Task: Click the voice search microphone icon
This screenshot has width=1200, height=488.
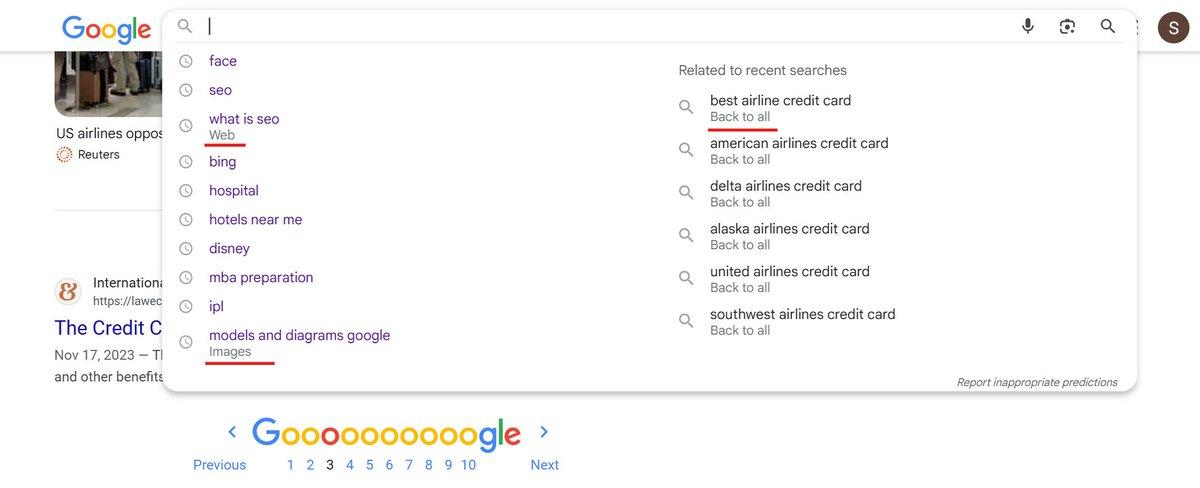Action: [x=1027, y=26]
